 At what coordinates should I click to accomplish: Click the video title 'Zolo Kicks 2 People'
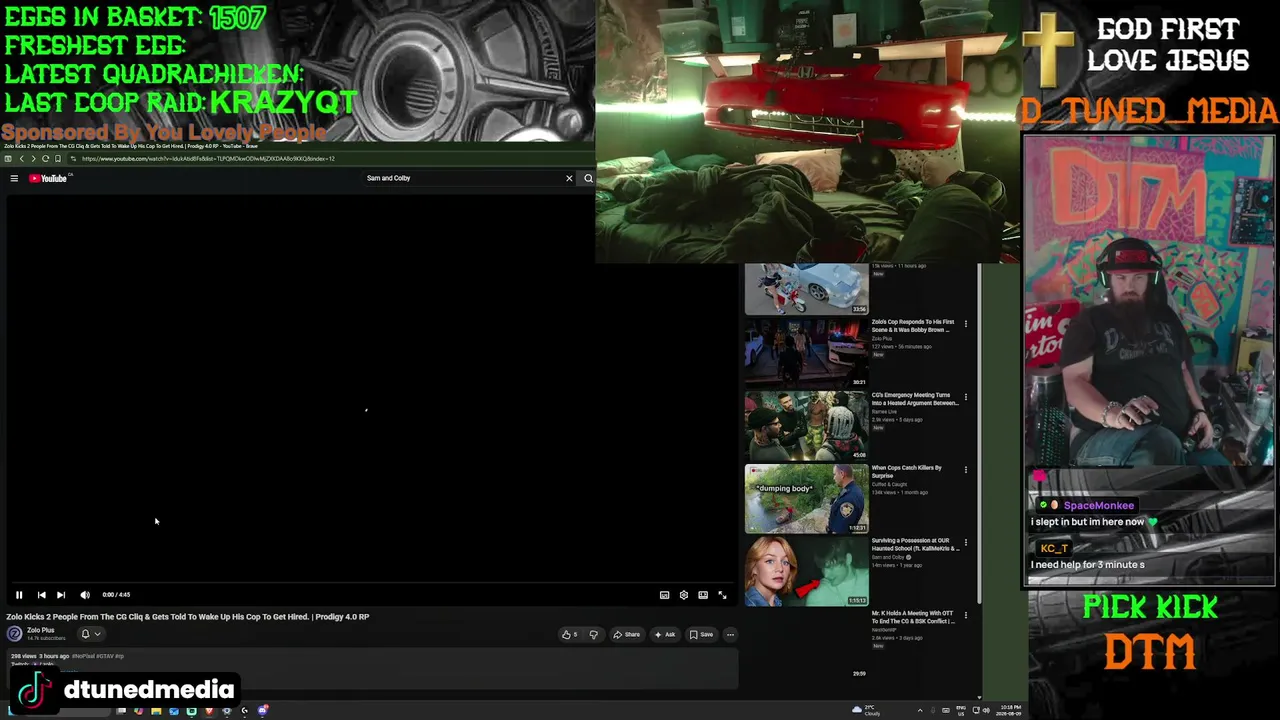pos(188,617)
